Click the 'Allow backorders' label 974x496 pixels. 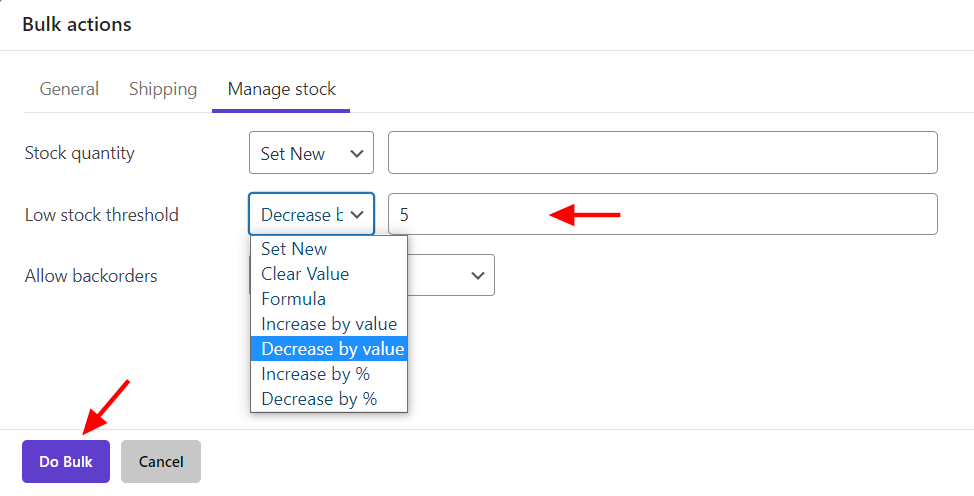point(91,275)
